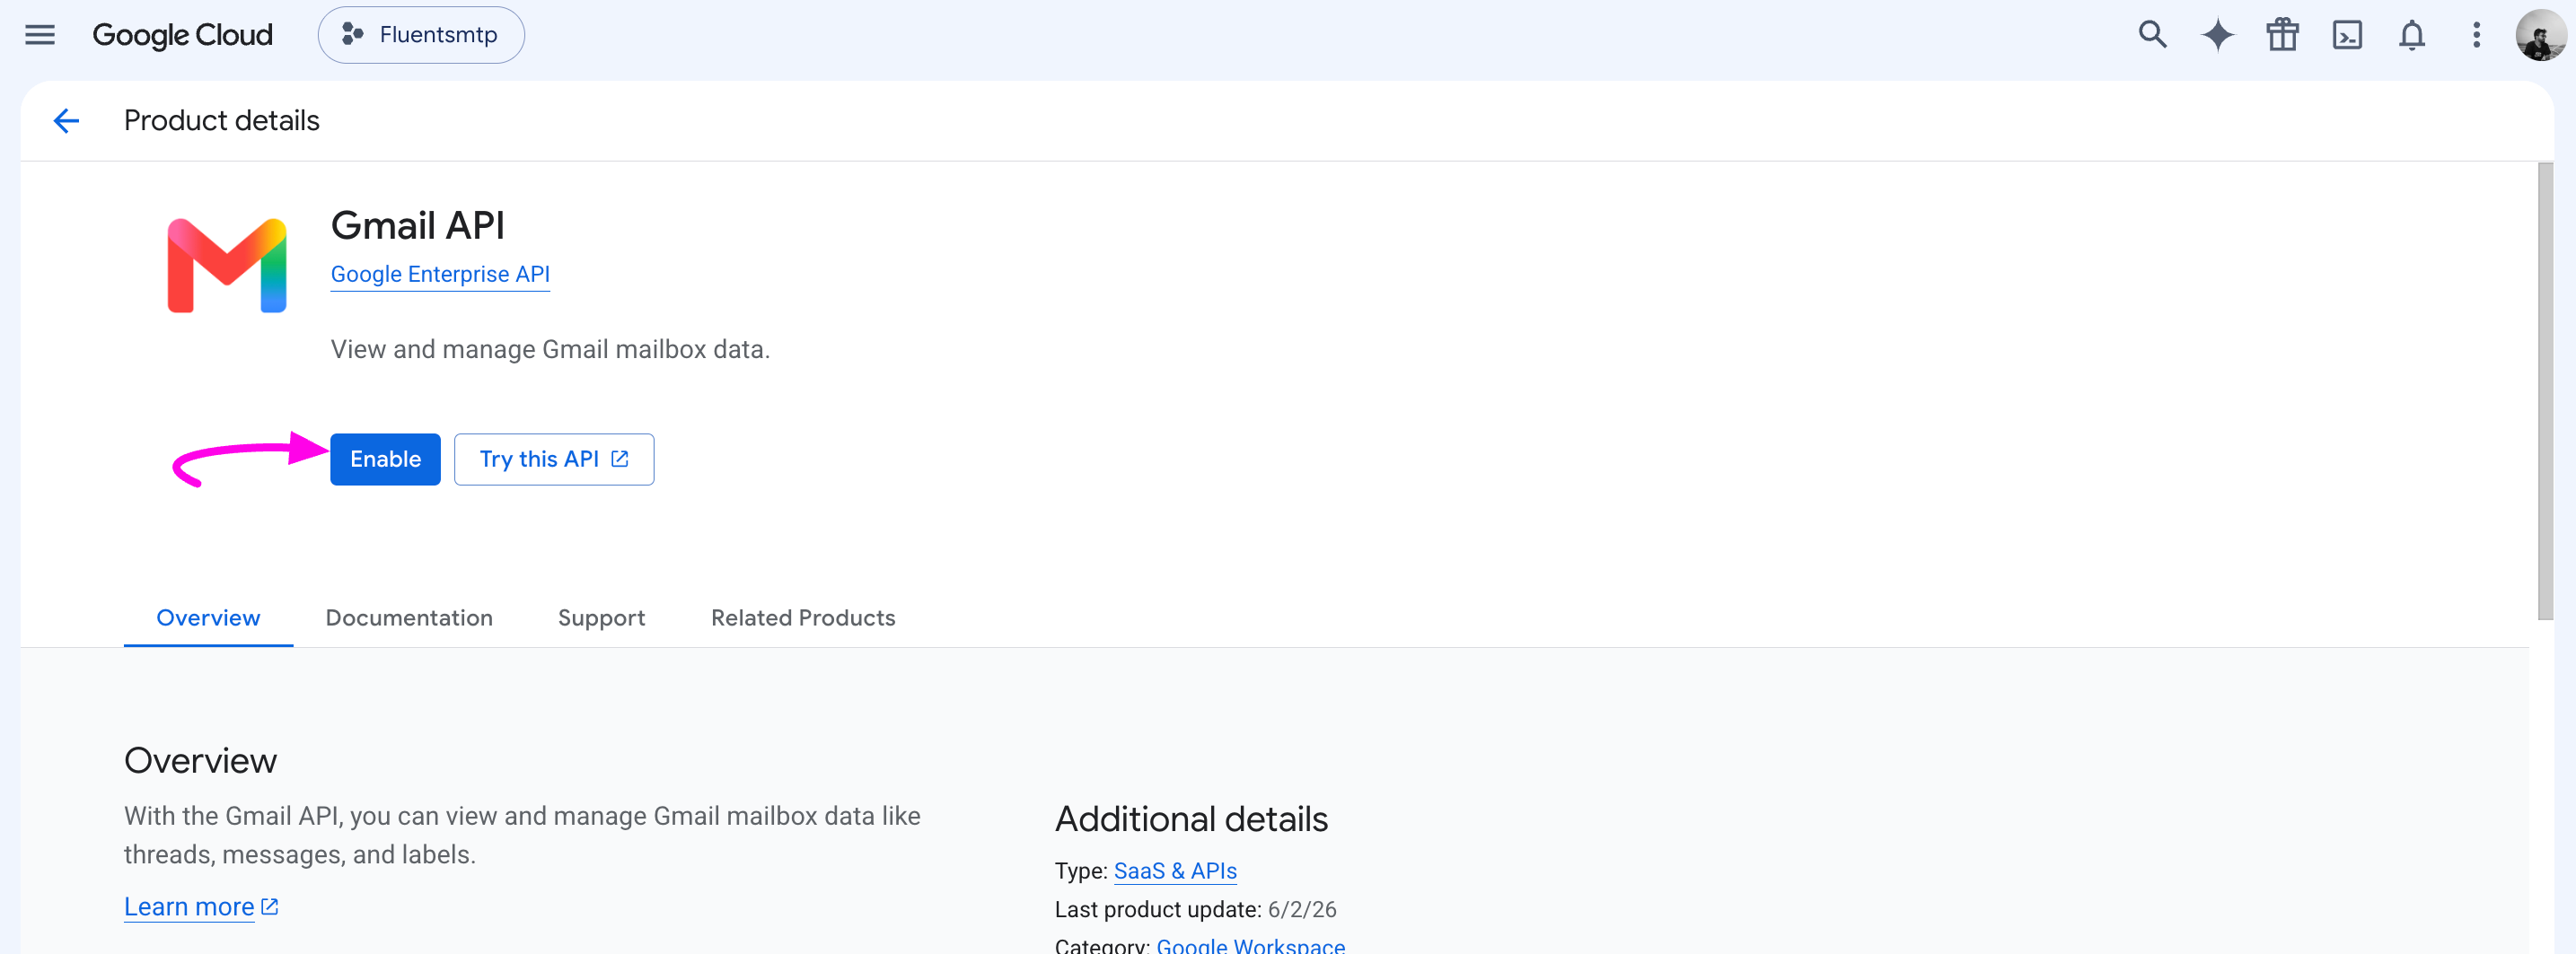Open the Google Workspace category link

click(x=1250, y=944)
